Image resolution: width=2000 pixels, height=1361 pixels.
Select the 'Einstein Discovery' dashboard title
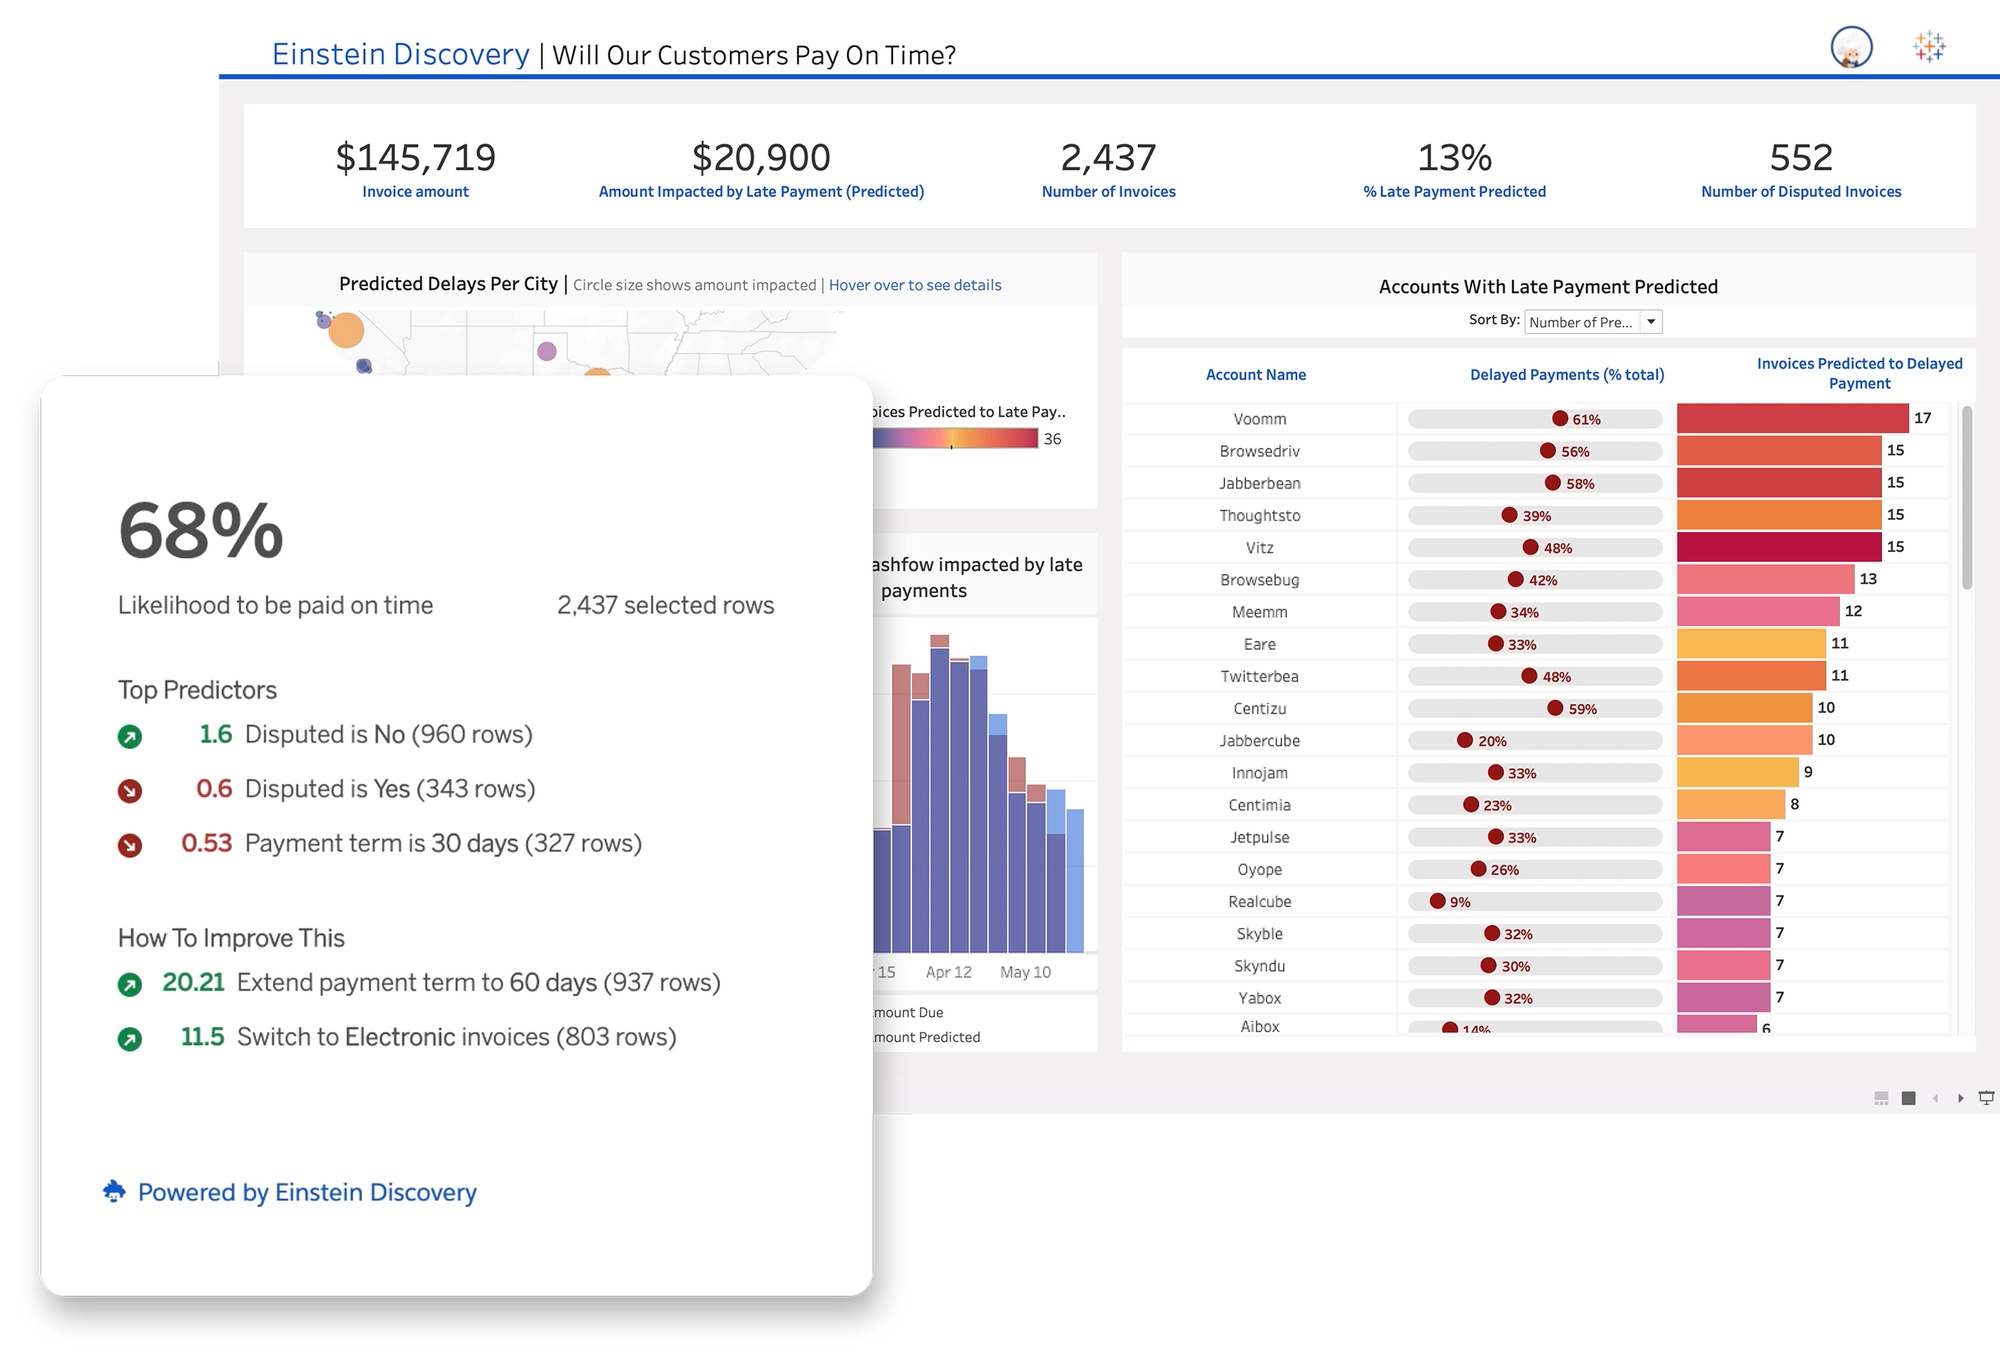pos(399,54)
